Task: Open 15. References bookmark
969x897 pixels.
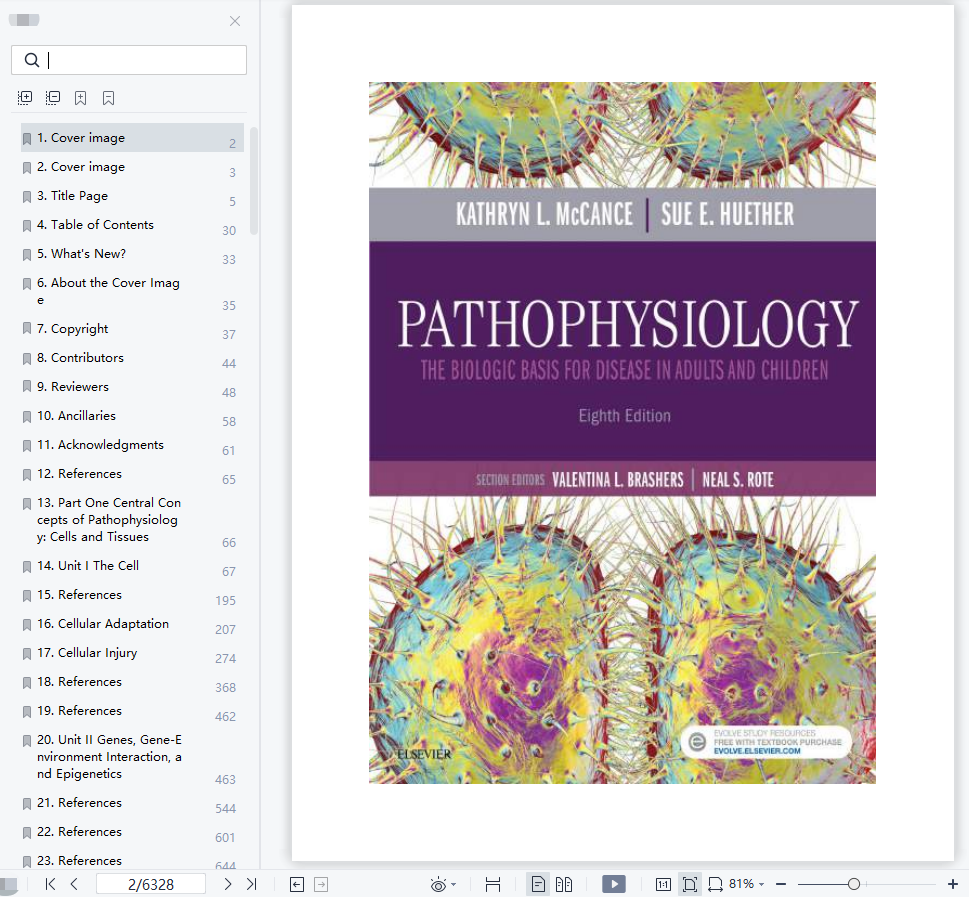Action: click(x=132, y=595)
